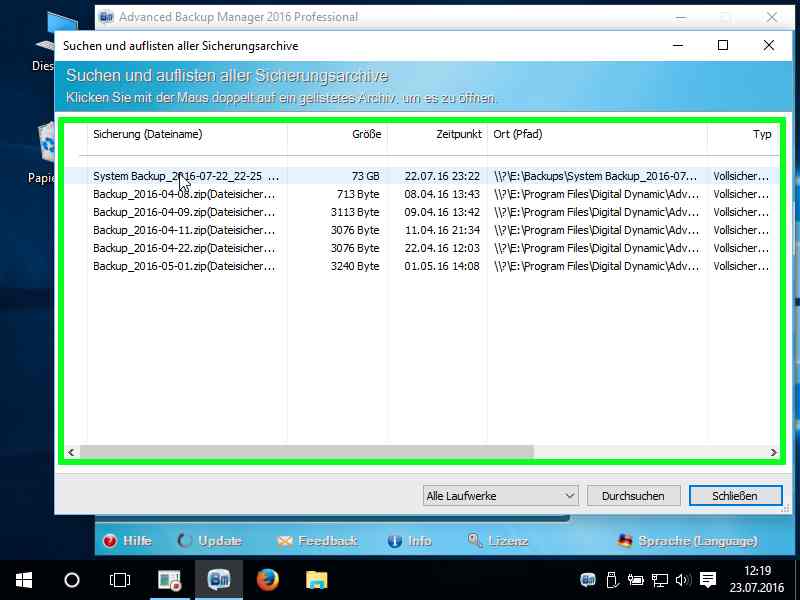This screenshot has width=800, height=600.
Task: Click timestamp 08.04.16 13:43
Action: click(442, 194)
